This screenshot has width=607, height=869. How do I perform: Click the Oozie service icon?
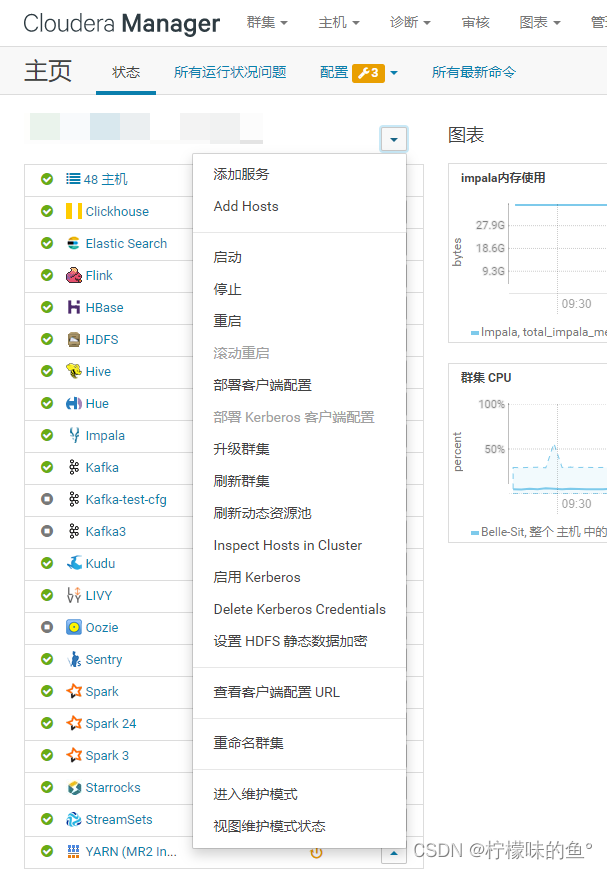74,627
